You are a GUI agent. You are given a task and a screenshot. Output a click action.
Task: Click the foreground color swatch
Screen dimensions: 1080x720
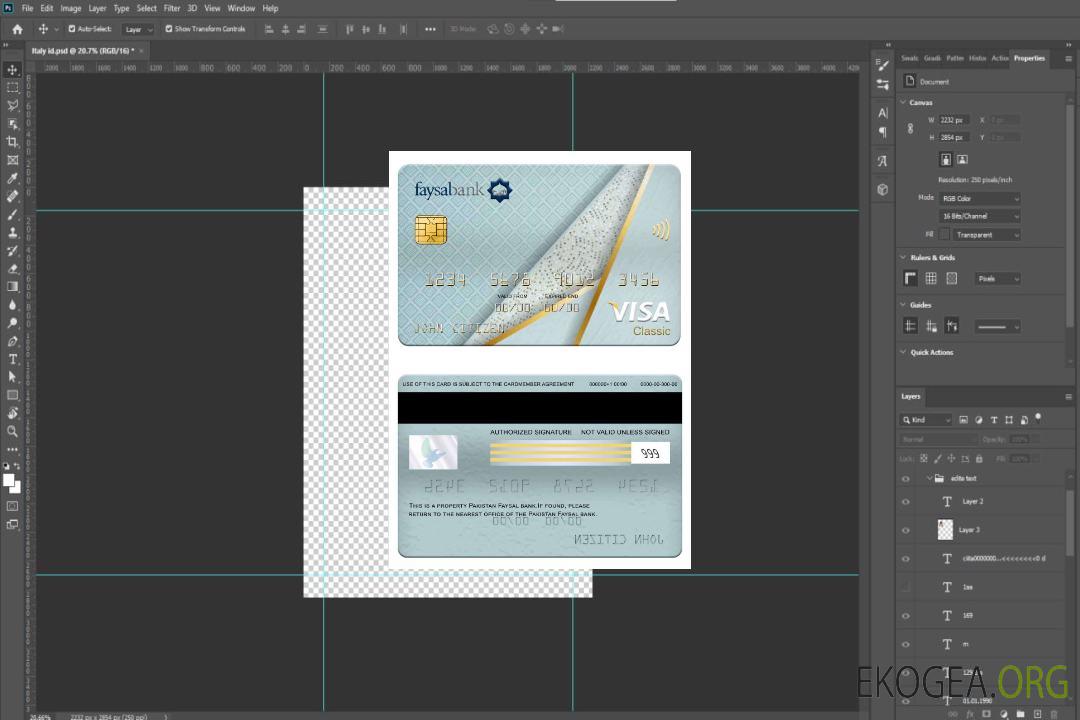pos(9,480)
